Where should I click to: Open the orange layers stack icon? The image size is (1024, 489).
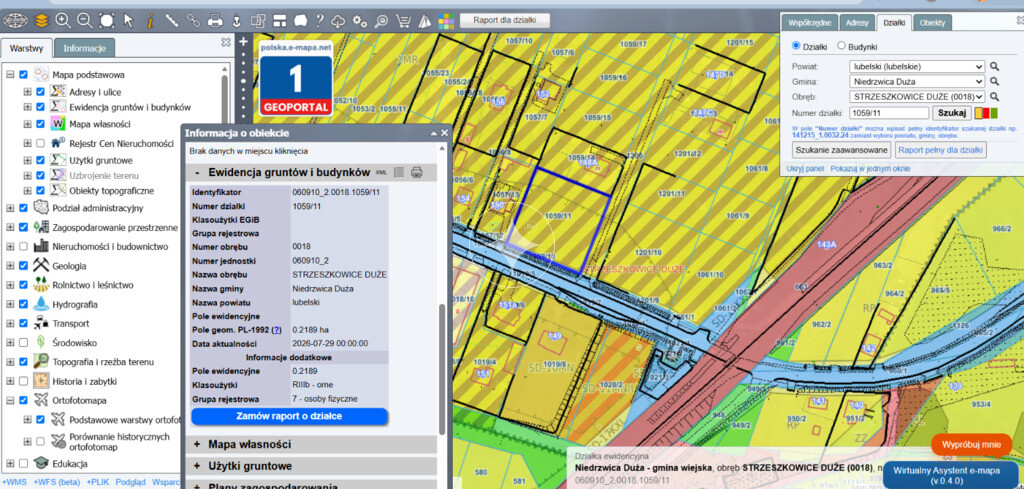pyautogui.click(x=42, y=21)
